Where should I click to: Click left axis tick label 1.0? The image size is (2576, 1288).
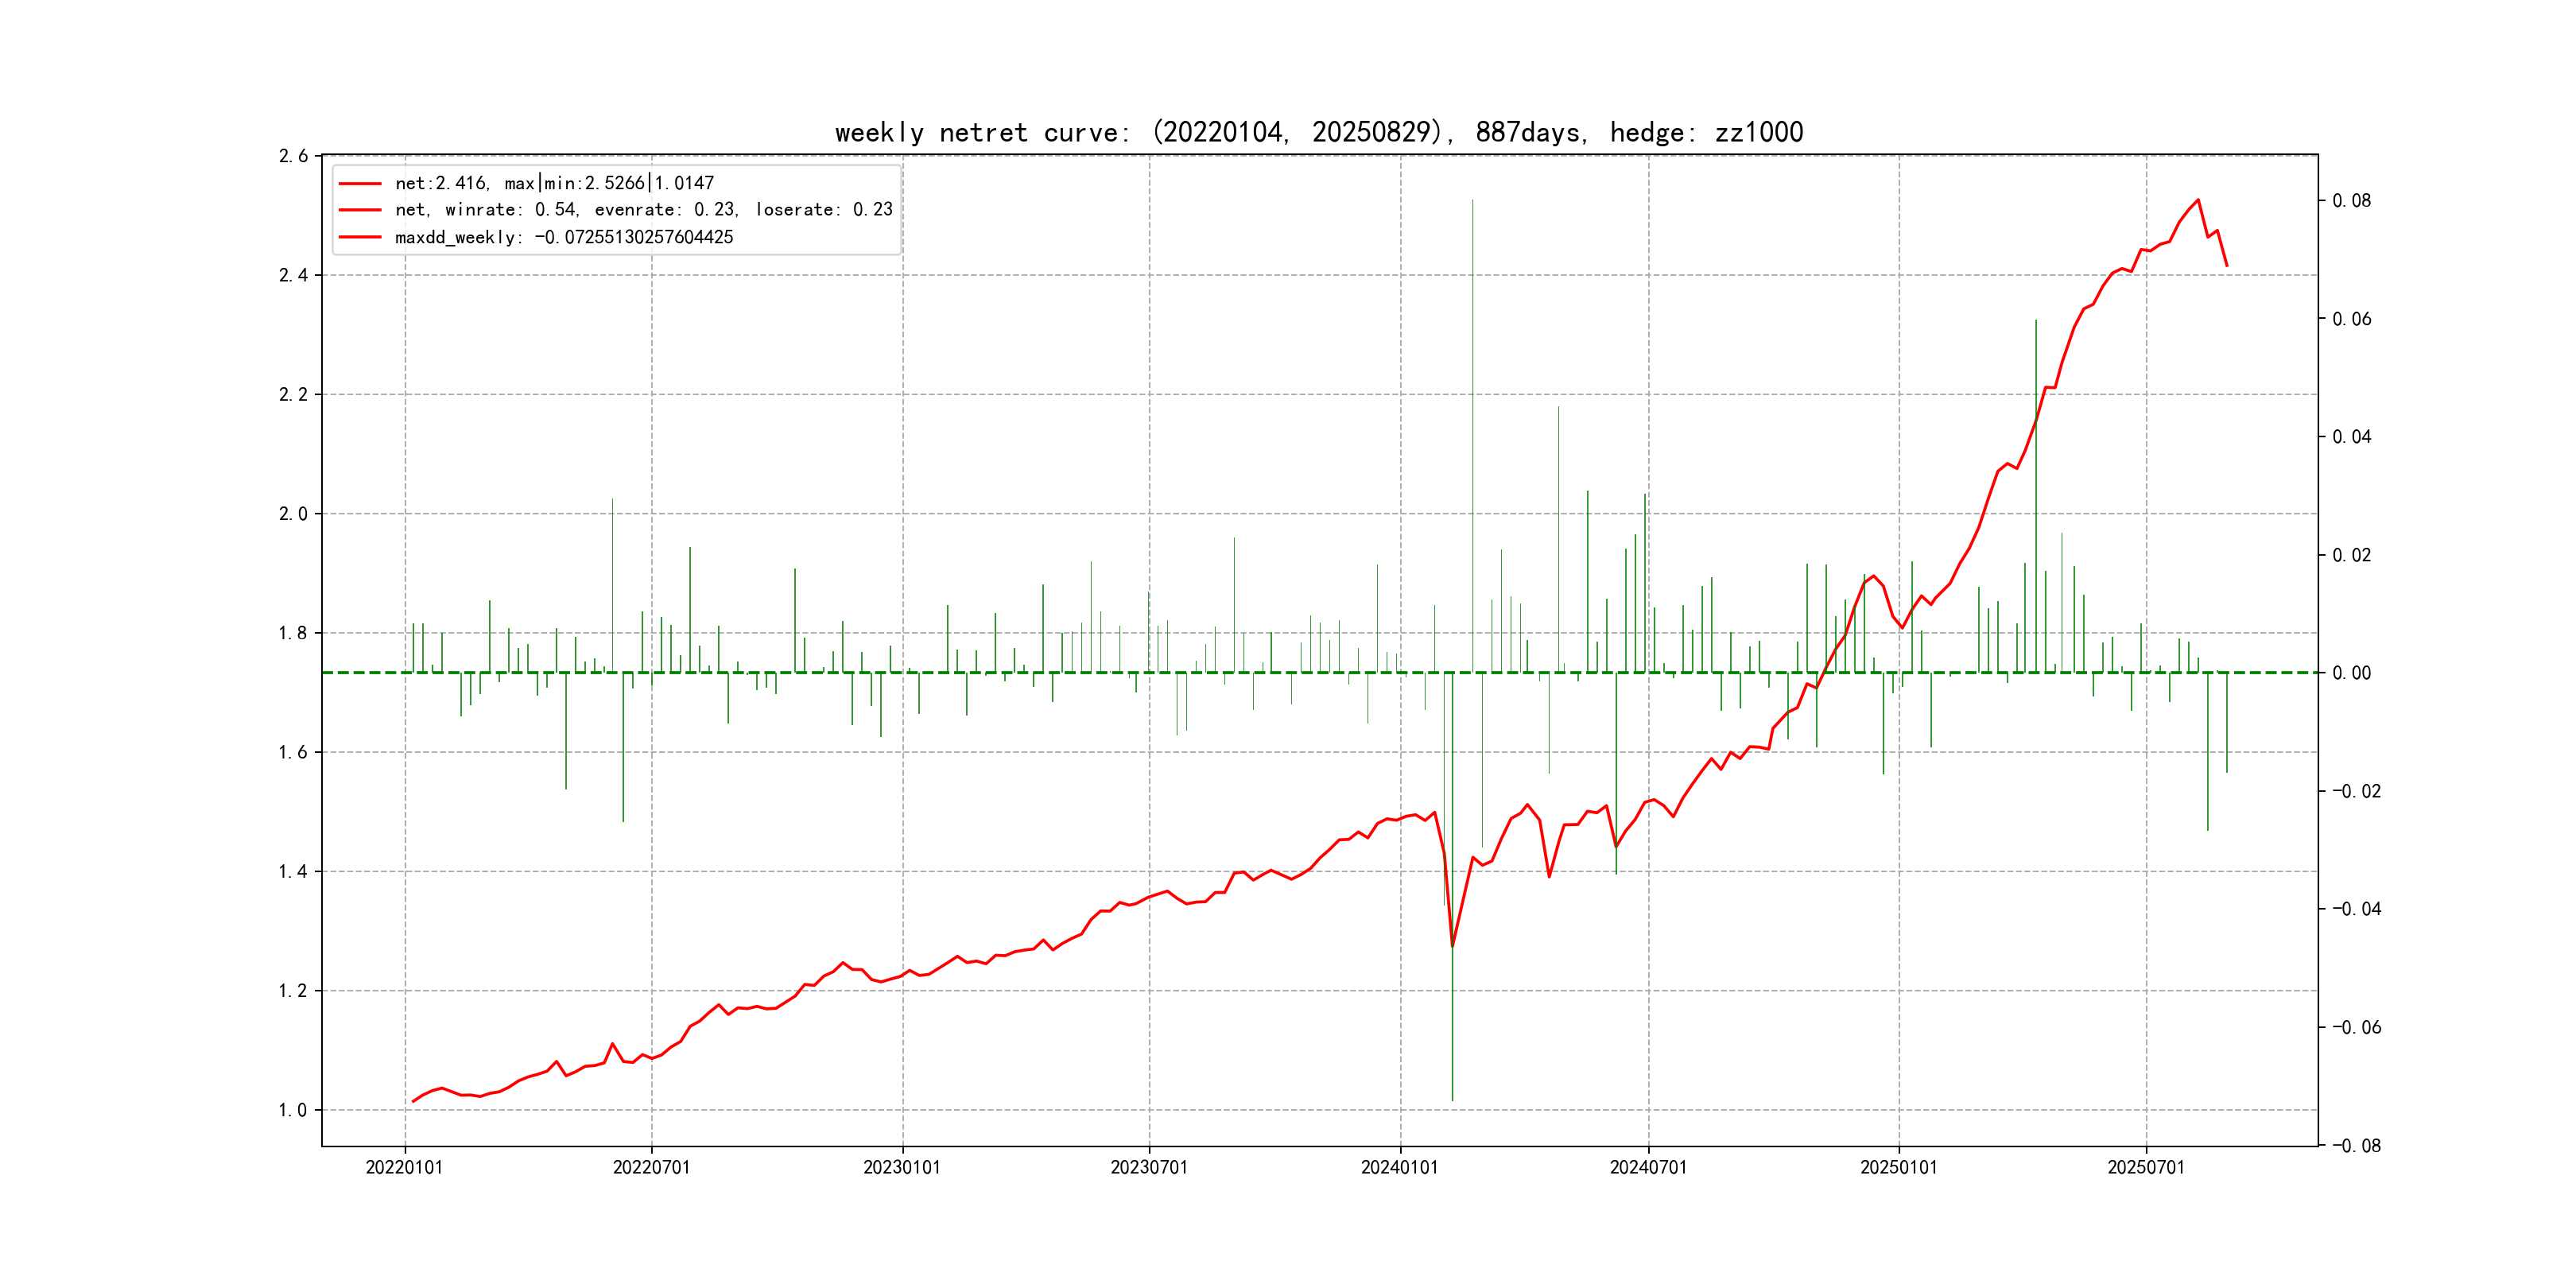point(293,1110)
